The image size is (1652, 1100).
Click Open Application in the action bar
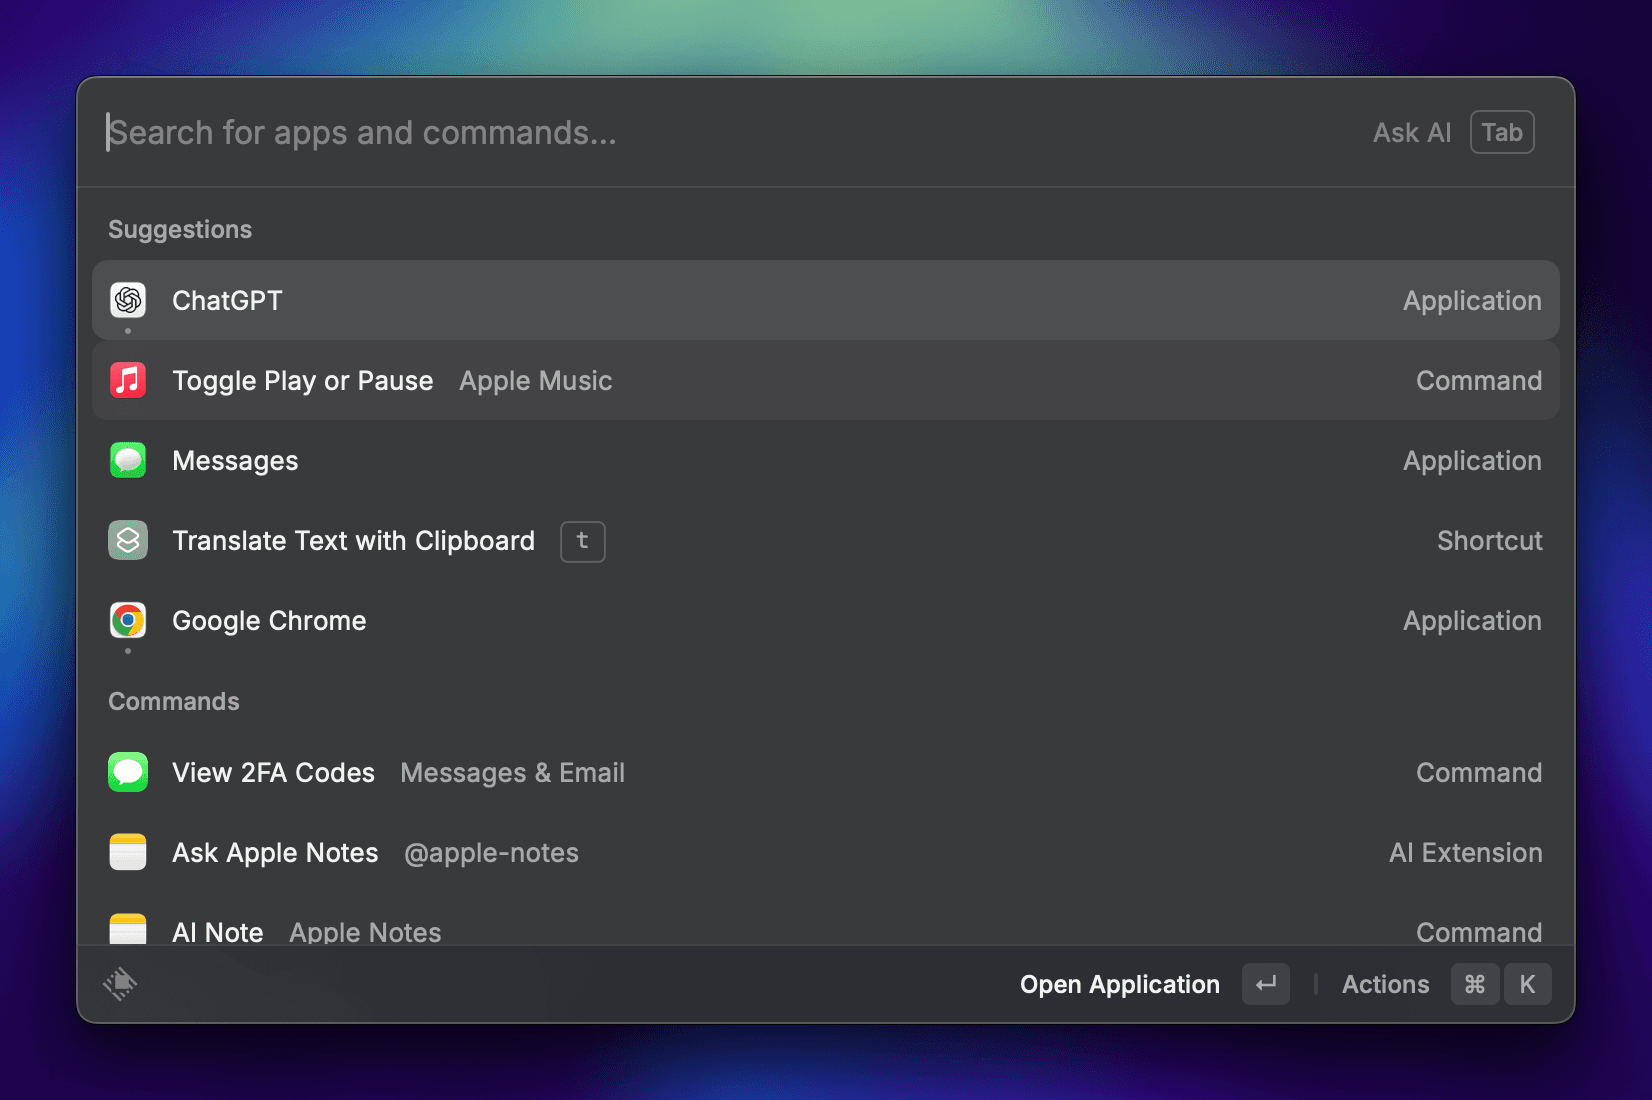(1119, 984)
